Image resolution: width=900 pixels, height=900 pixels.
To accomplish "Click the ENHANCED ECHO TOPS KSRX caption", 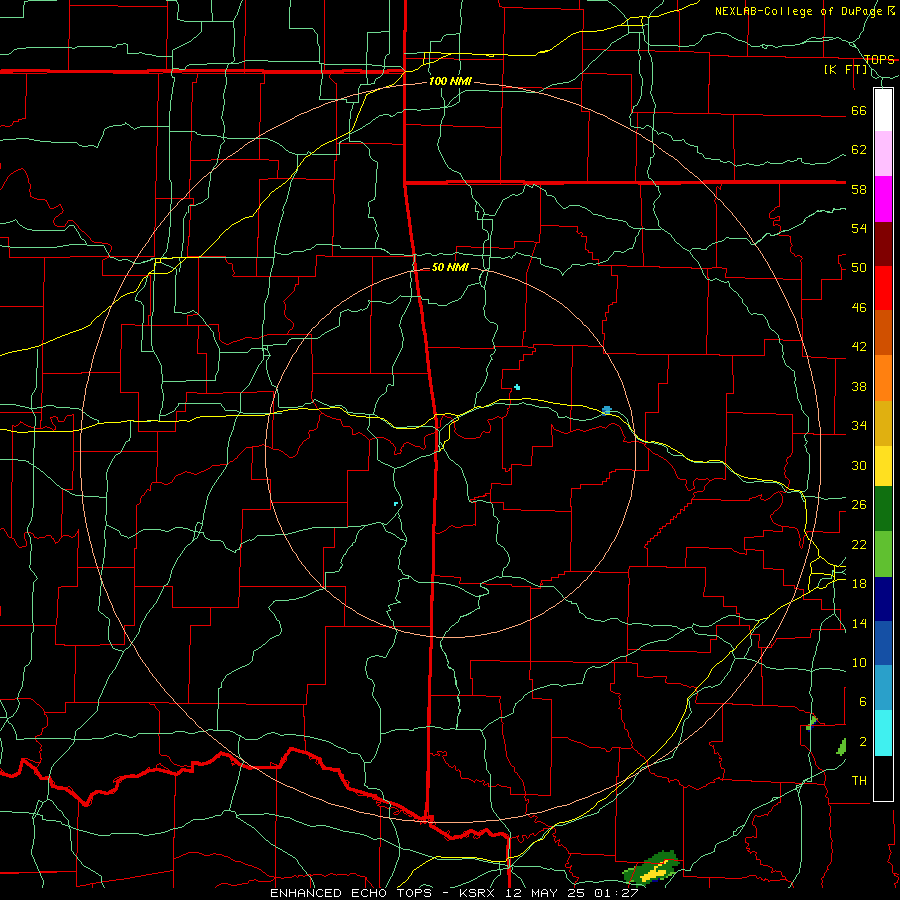I will click(x=454, y=893).
